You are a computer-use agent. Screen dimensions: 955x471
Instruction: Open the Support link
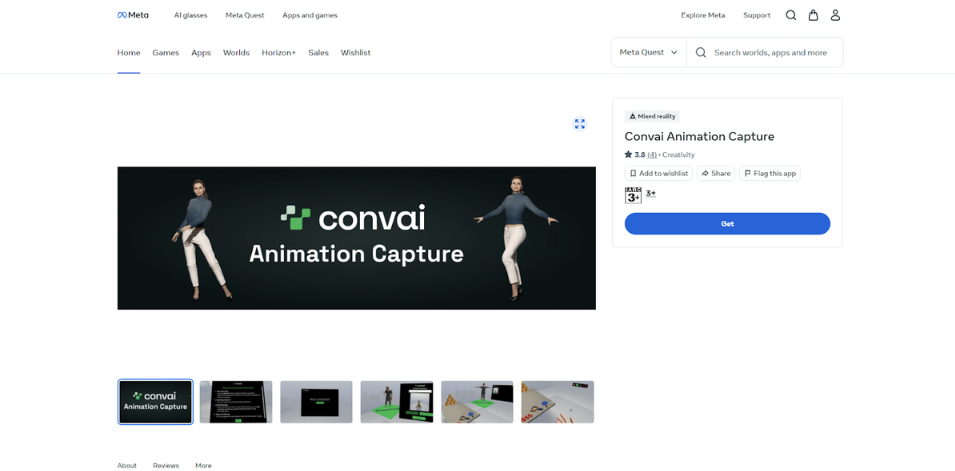tap(756, 15)
